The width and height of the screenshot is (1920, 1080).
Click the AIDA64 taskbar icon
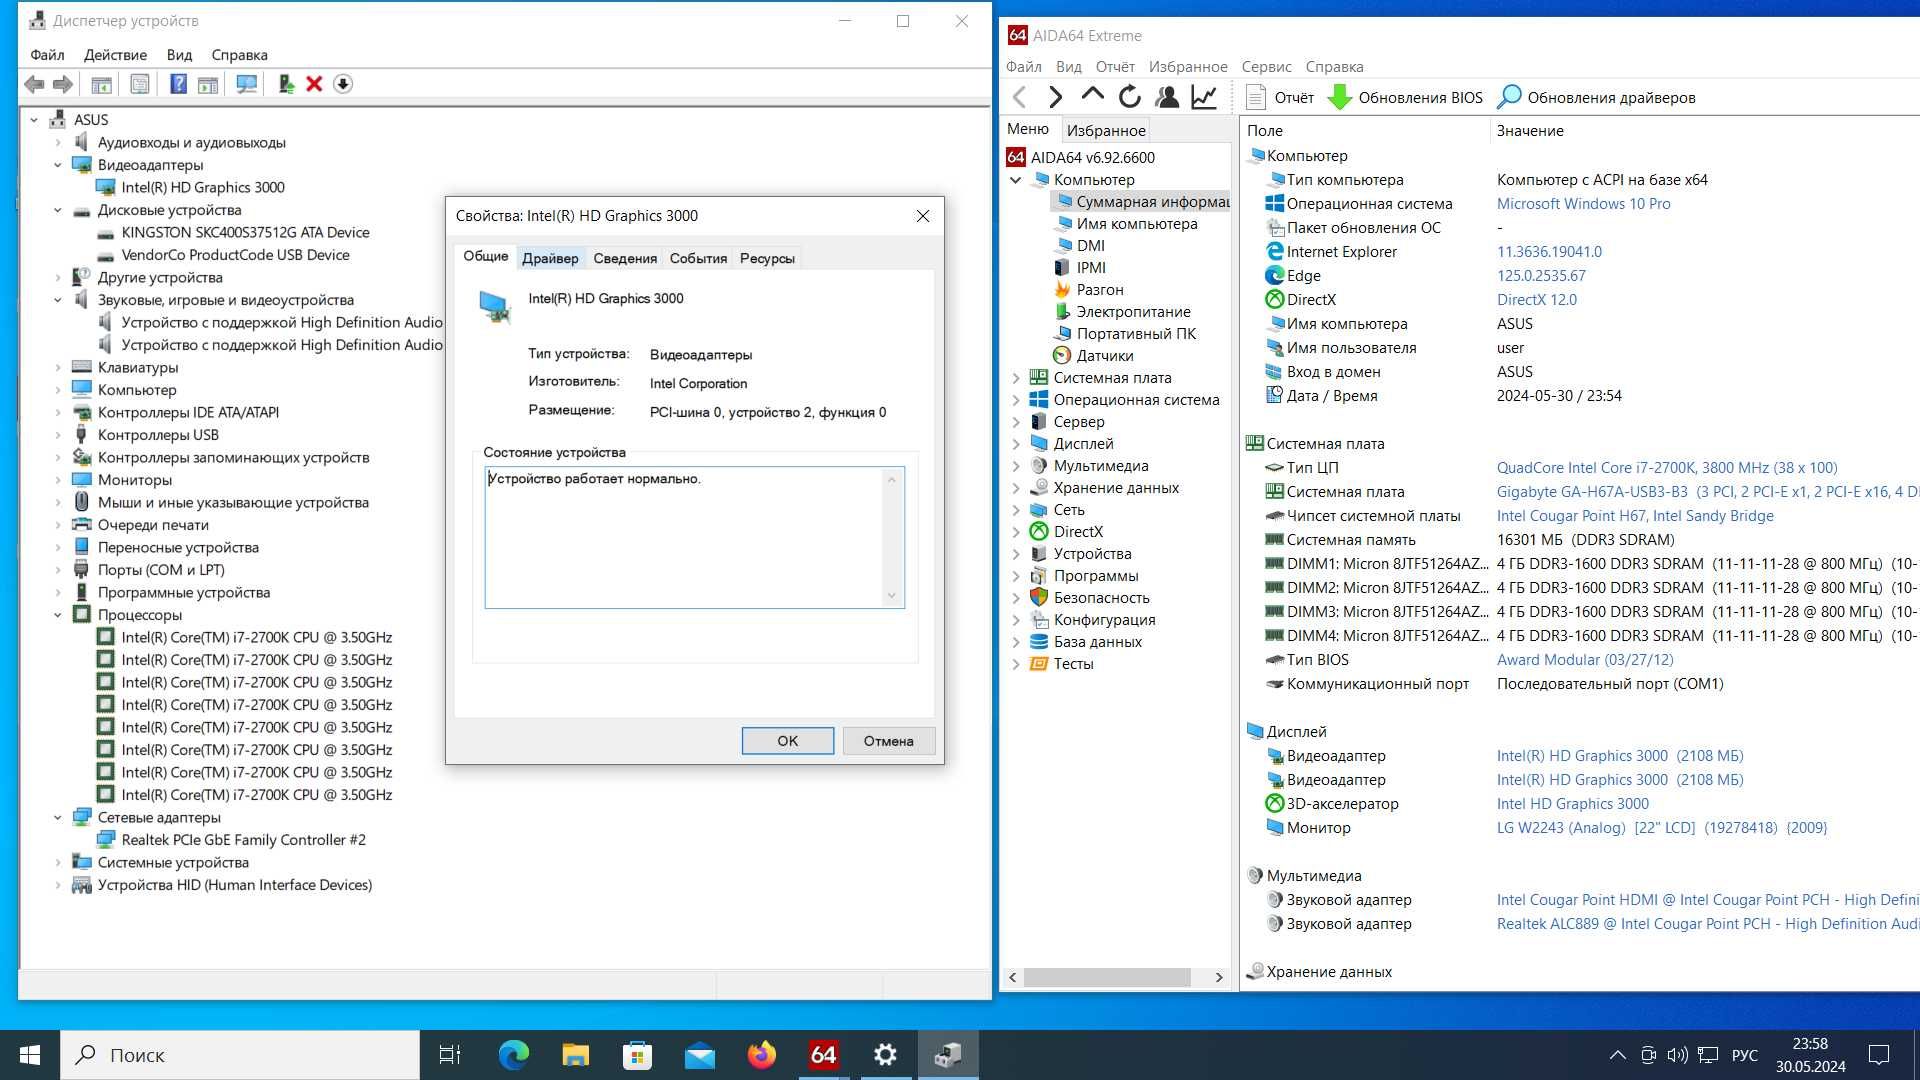tap(823, 1055)
